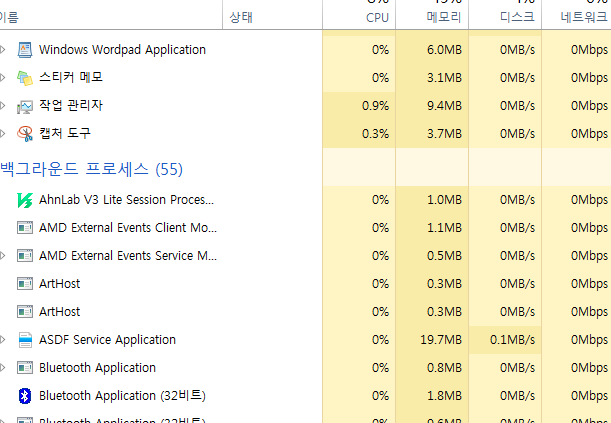Viewport: 611px width, 423px height.
Task: Click the 0.8MB memory value of Bluetooth Application
Action: [444, 368]
